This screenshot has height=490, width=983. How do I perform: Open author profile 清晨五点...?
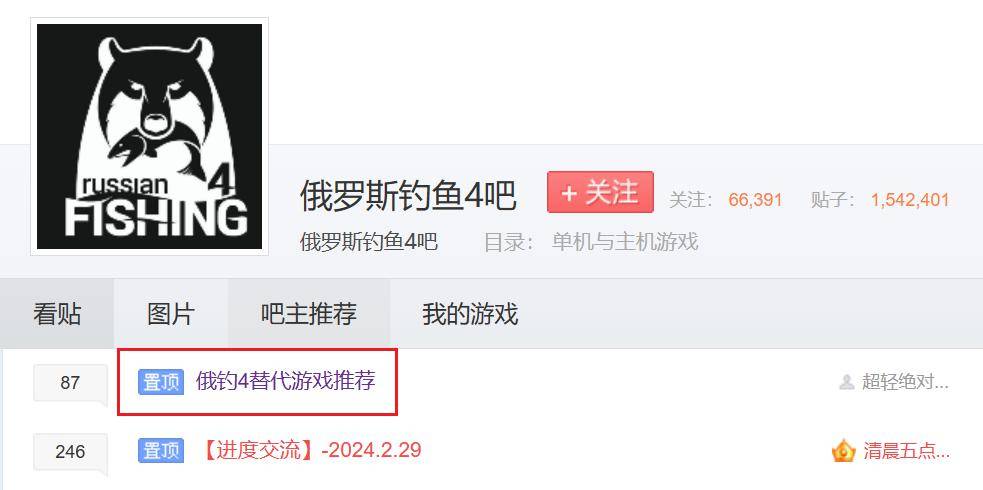[907, 451]
